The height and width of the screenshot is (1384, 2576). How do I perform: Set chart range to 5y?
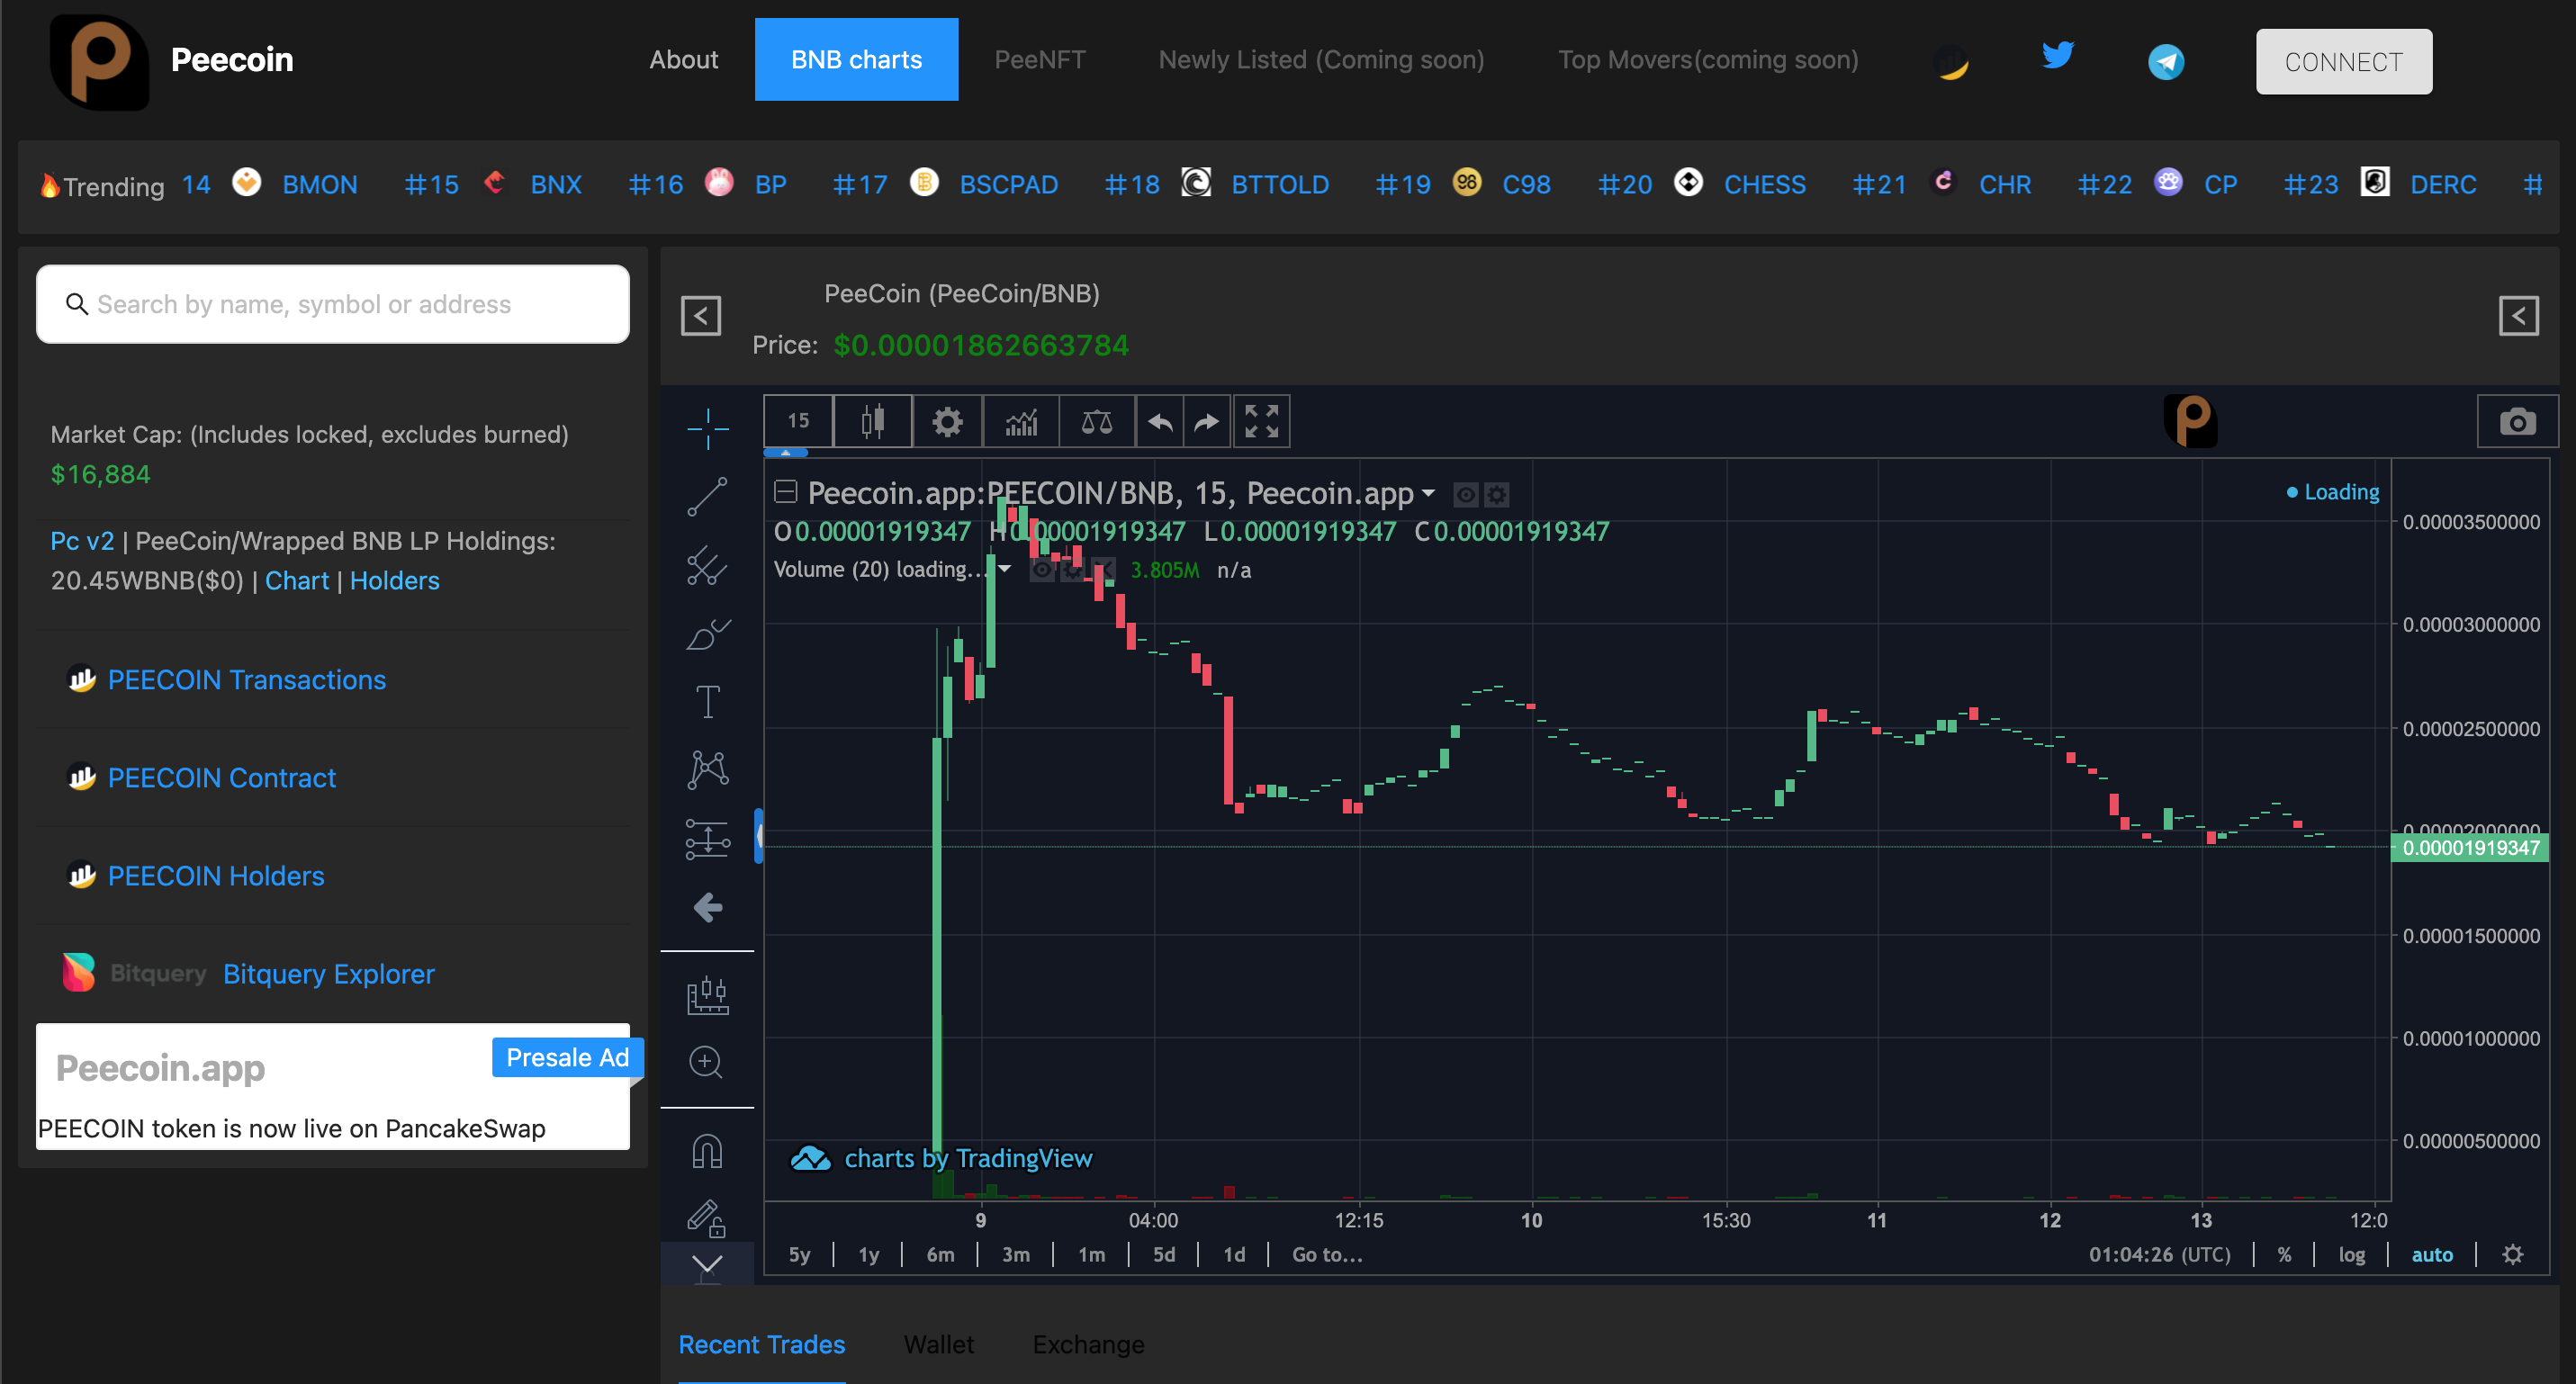800,1254
